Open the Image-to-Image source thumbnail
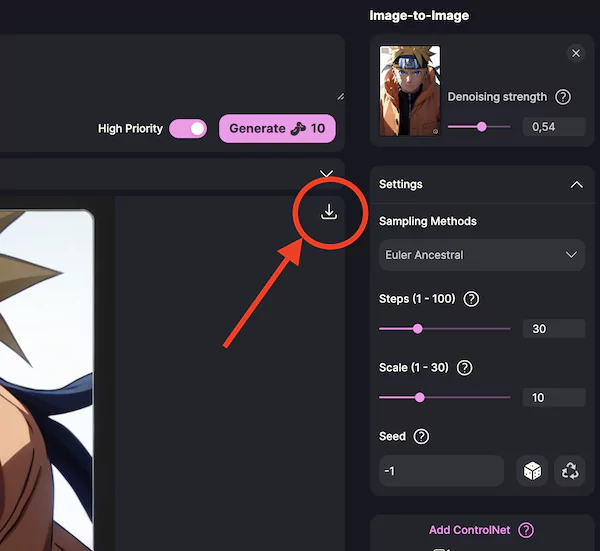600x551 pixels. [x=410, y=91]
